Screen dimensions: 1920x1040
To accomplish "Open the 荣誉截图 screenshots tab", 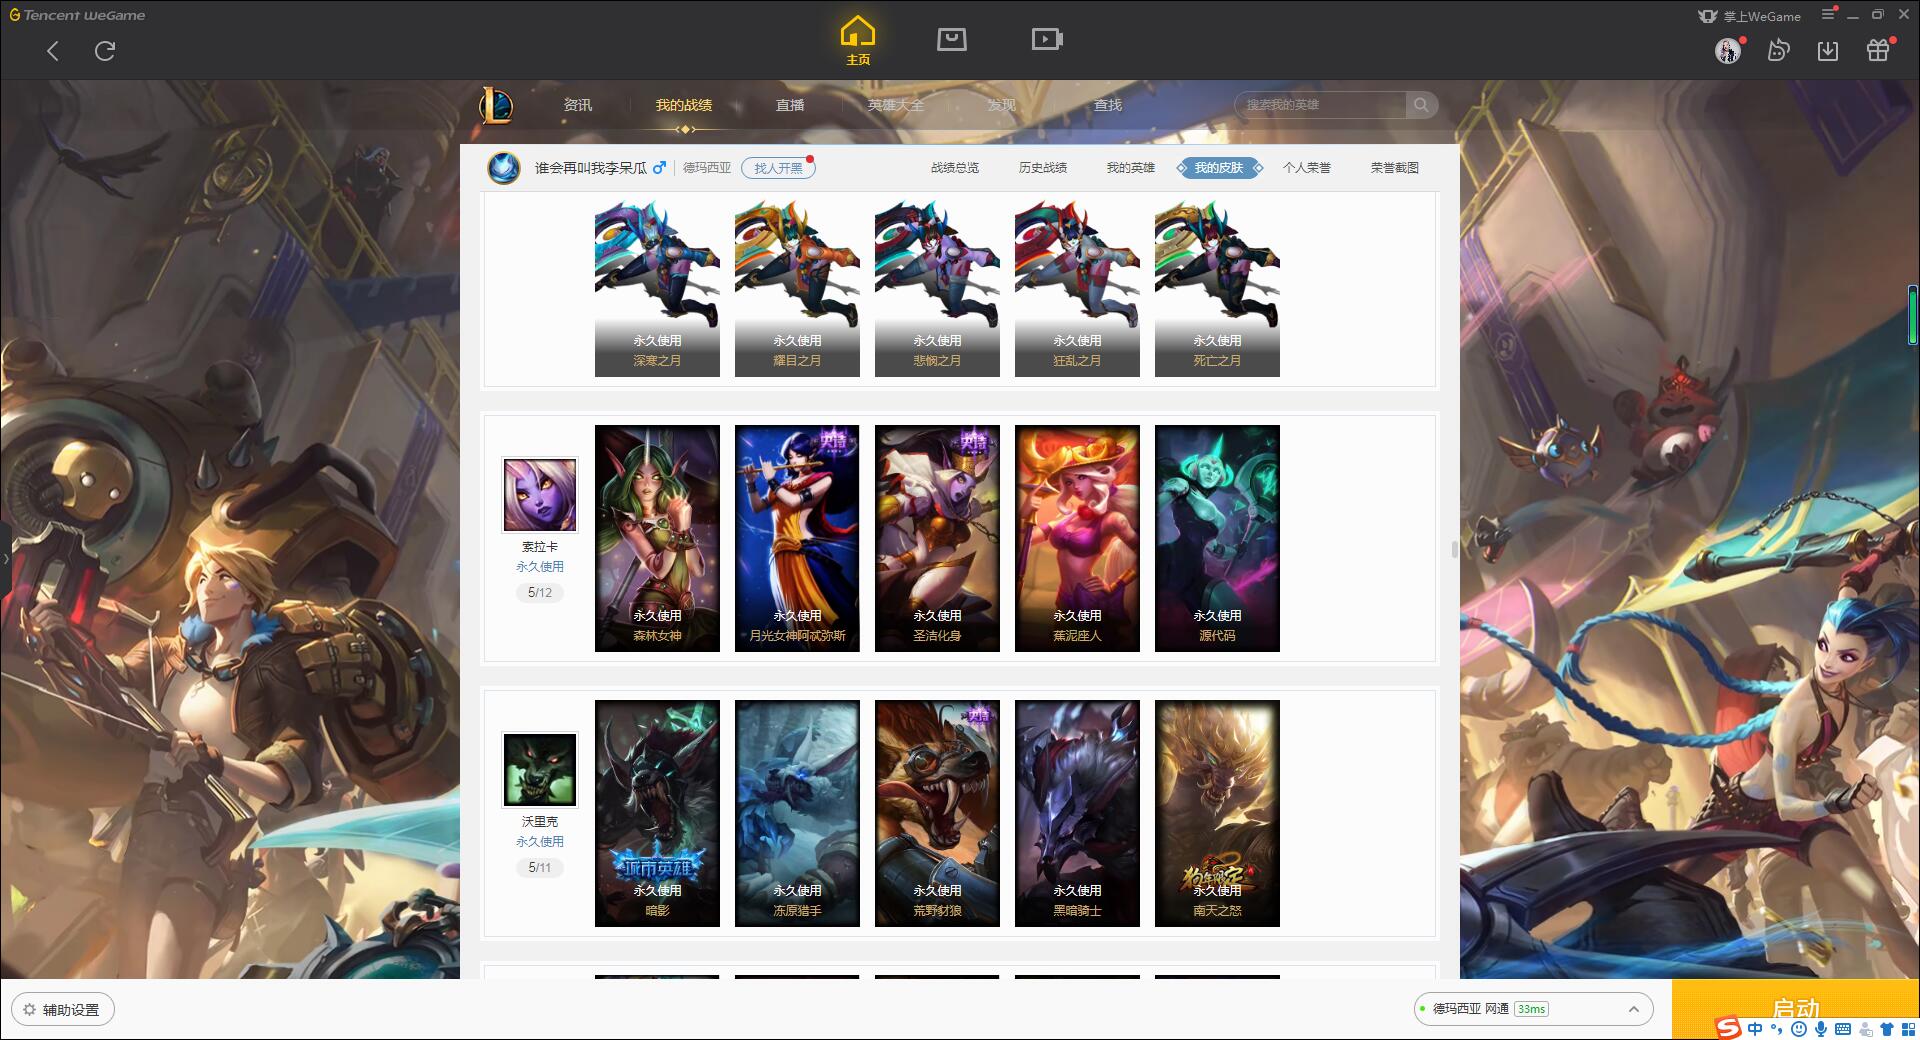I will 1395,168.
